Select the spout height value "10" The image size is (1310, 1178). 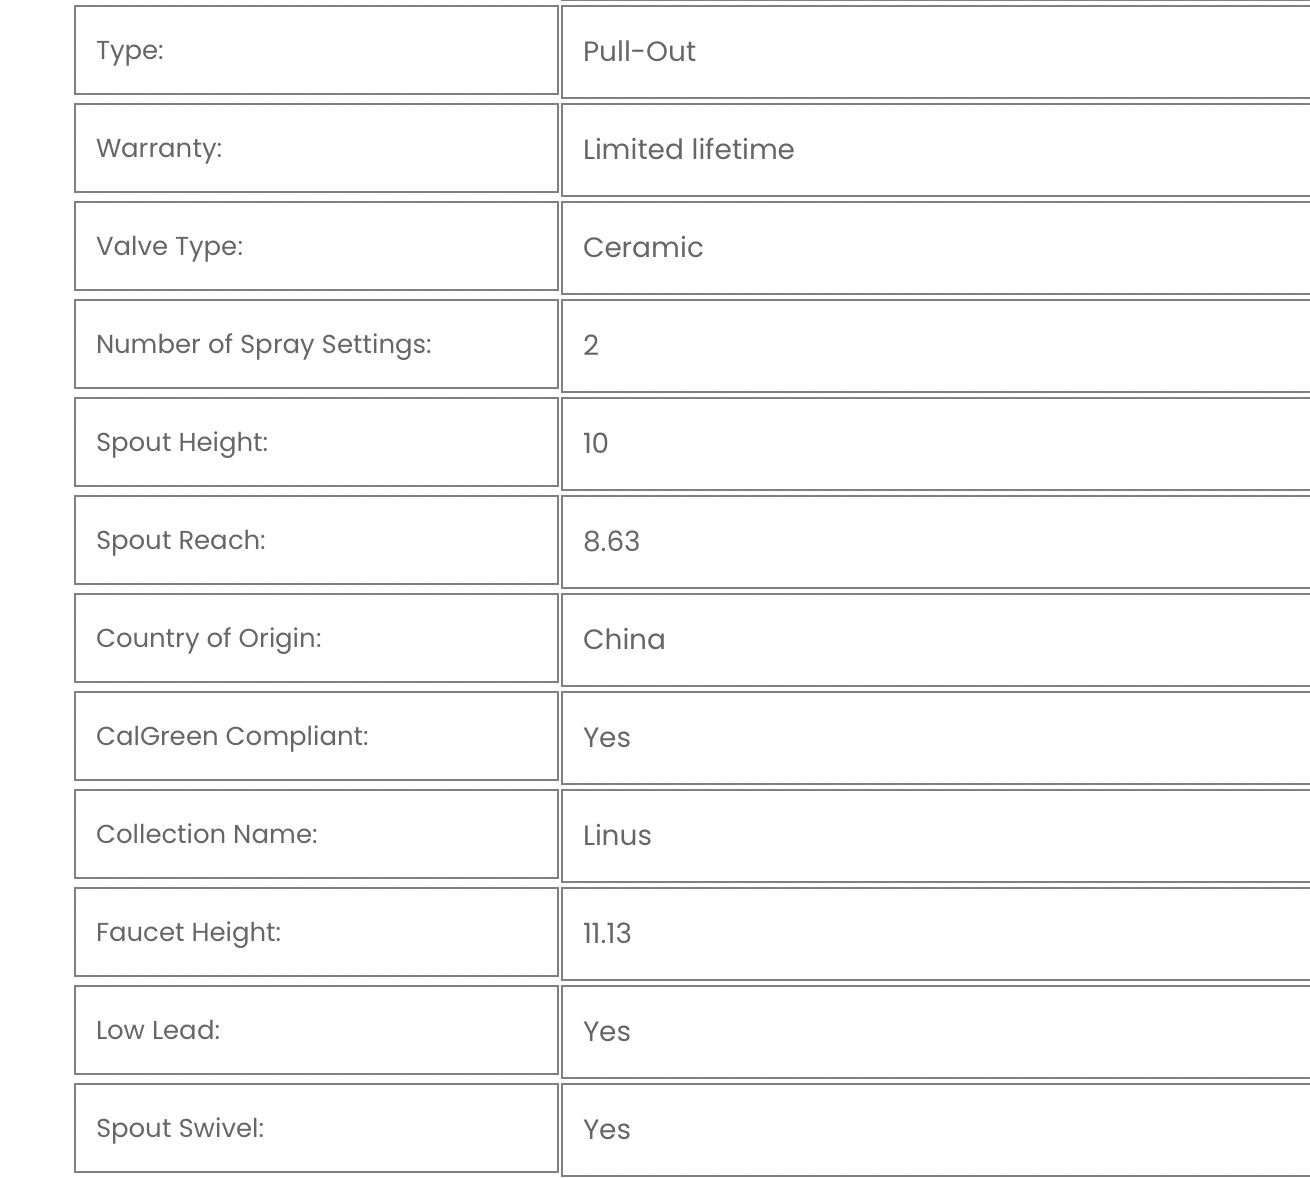596,443
